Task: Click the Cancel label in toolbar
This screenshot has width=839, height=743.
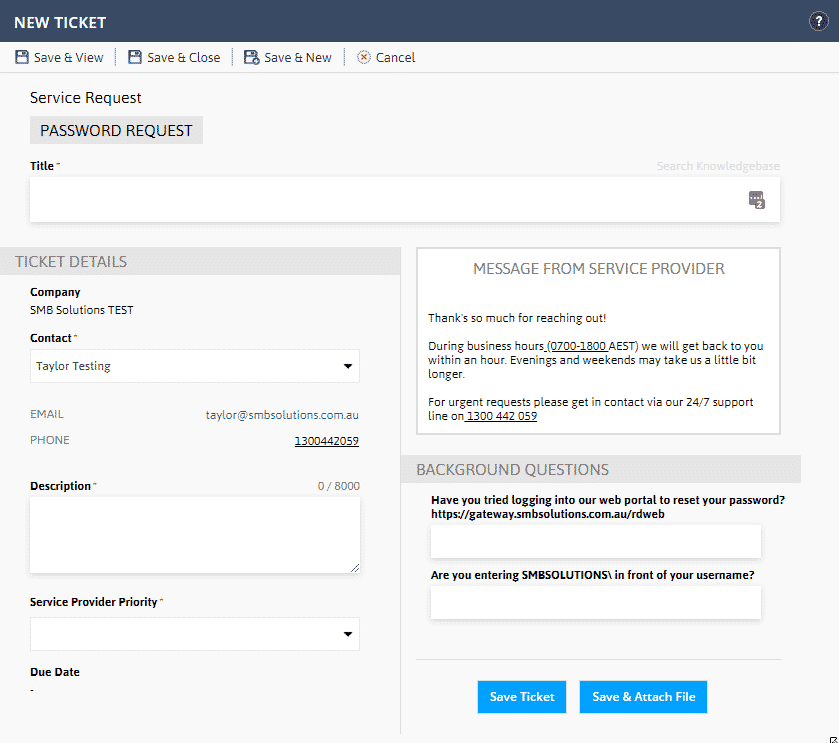Action: 395,57
